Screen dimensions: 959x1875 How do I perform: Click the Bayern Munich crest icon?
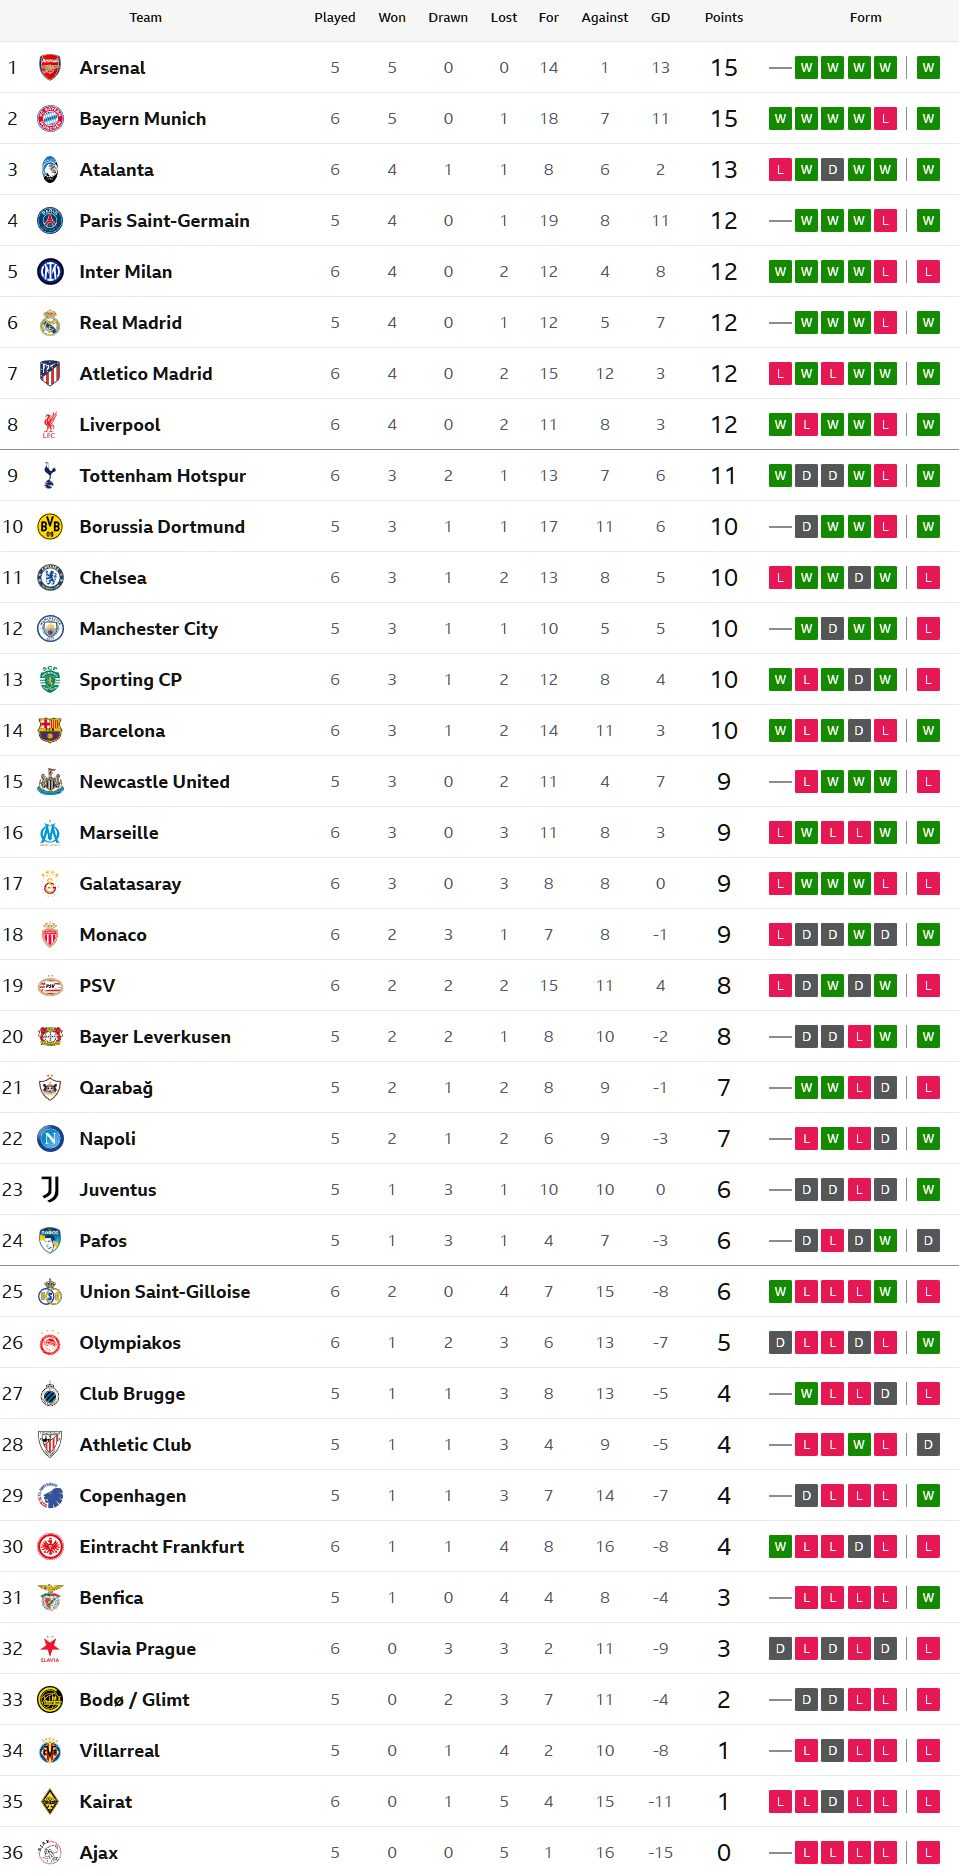click(50, 119)
